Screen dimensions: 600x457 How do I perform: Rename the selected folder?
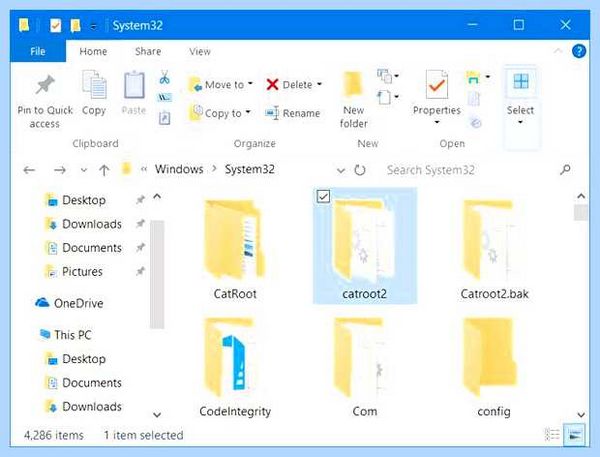(x=293, y=113)
